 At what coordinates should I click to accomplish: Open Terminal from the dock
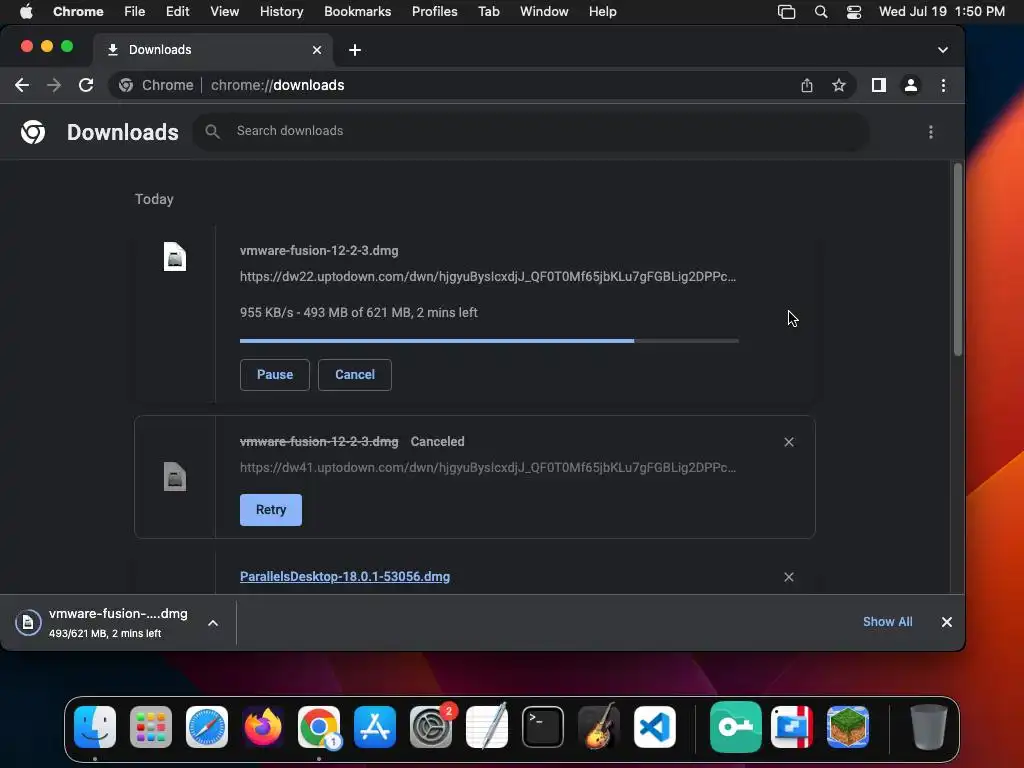coord(543,727)
